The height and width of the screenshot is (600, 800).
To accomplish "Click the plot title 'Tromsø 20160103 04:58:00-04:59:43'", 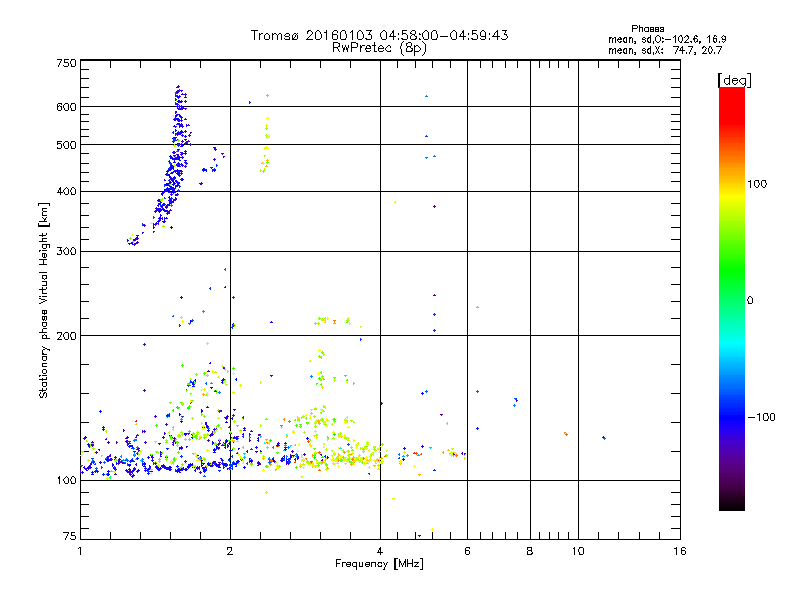I will 379,35.
